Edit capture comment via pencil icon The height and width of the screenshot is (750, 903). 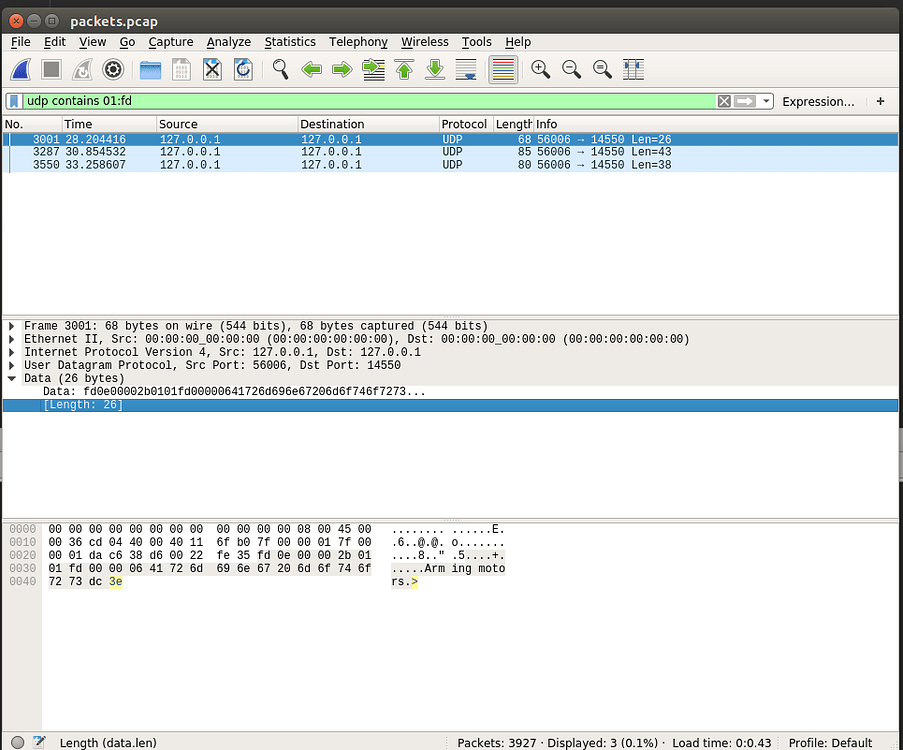37,742
